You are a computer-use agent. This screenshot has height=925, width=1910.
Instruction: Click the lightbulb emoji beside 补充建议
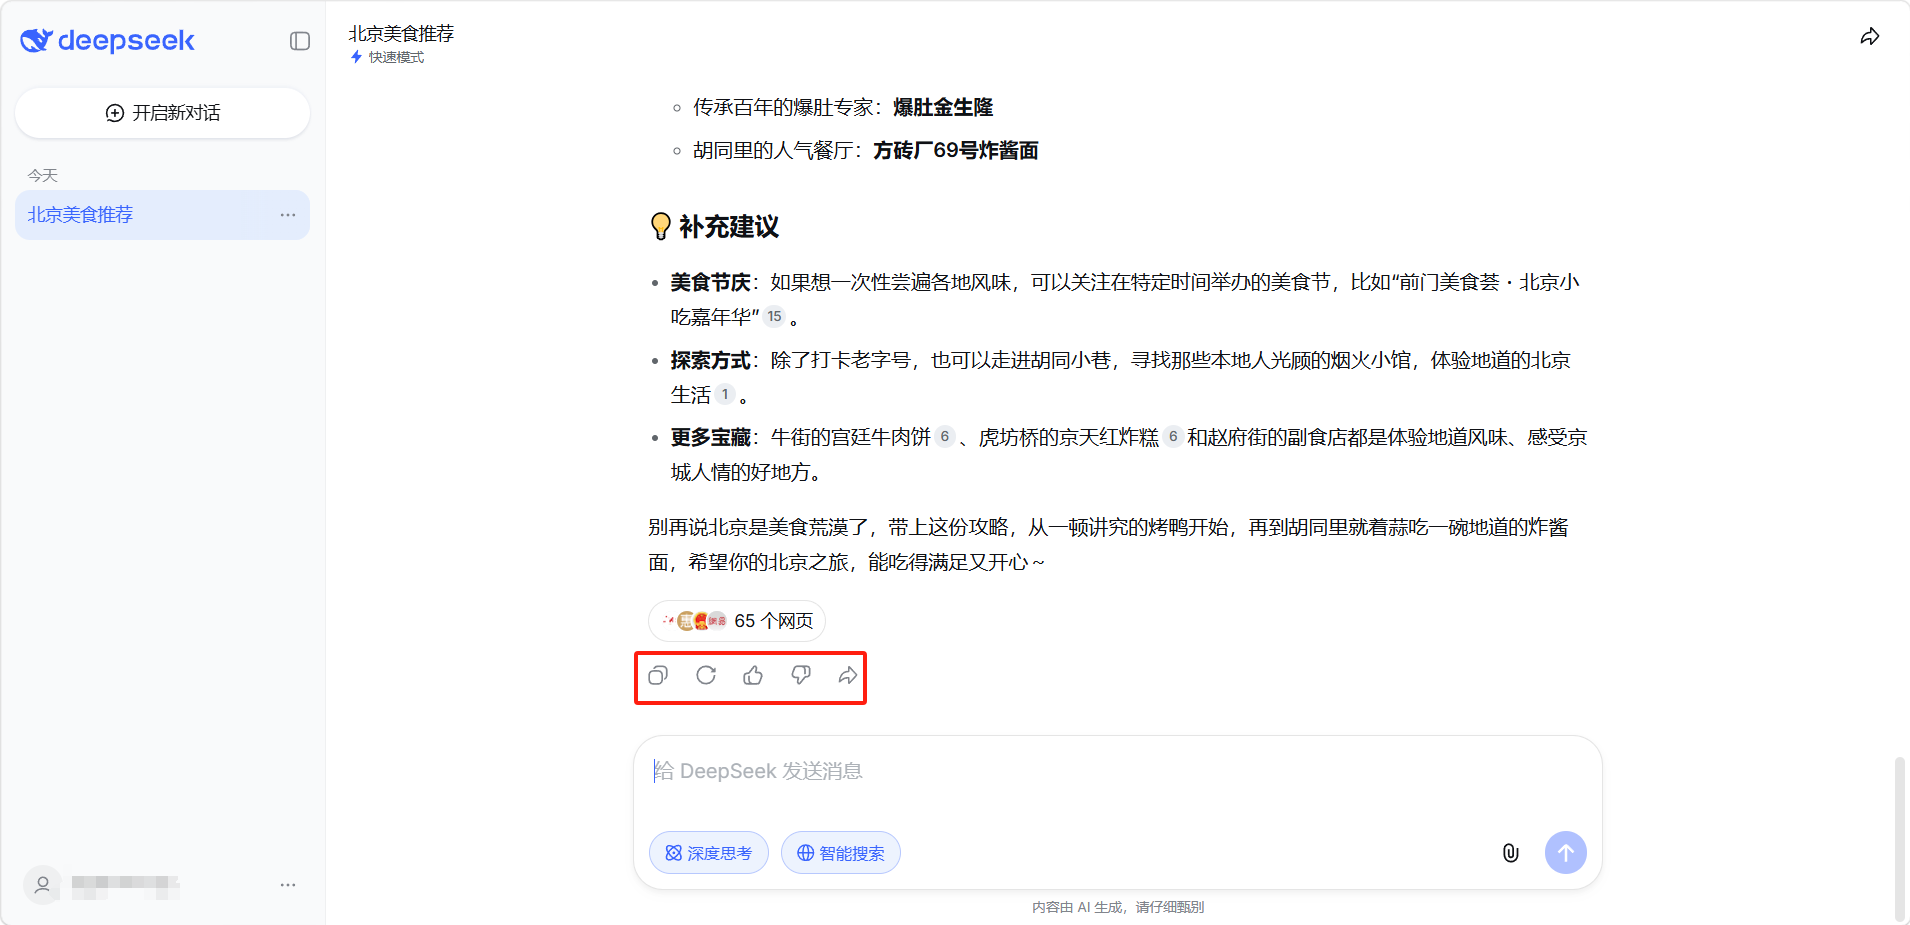pos(660,227)
